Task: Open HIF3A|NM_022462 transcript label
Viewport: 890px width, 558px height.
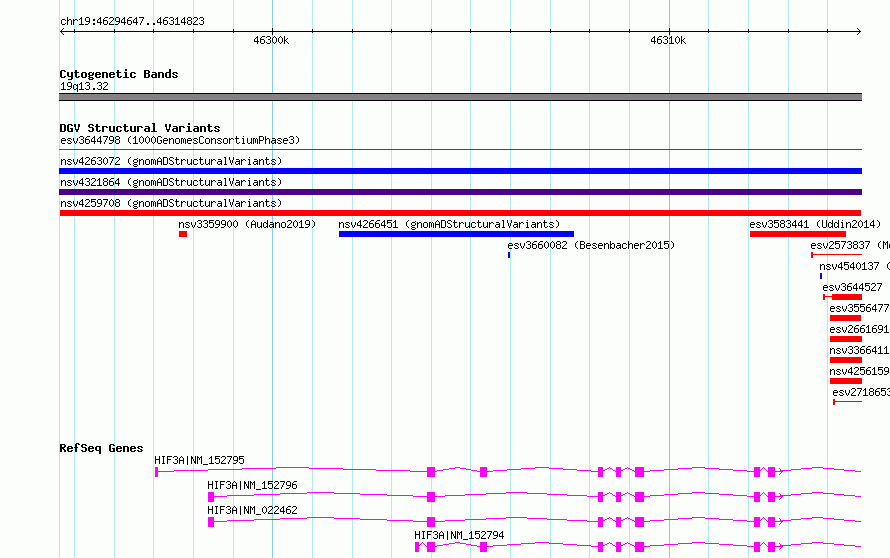Action: point(252,510)
